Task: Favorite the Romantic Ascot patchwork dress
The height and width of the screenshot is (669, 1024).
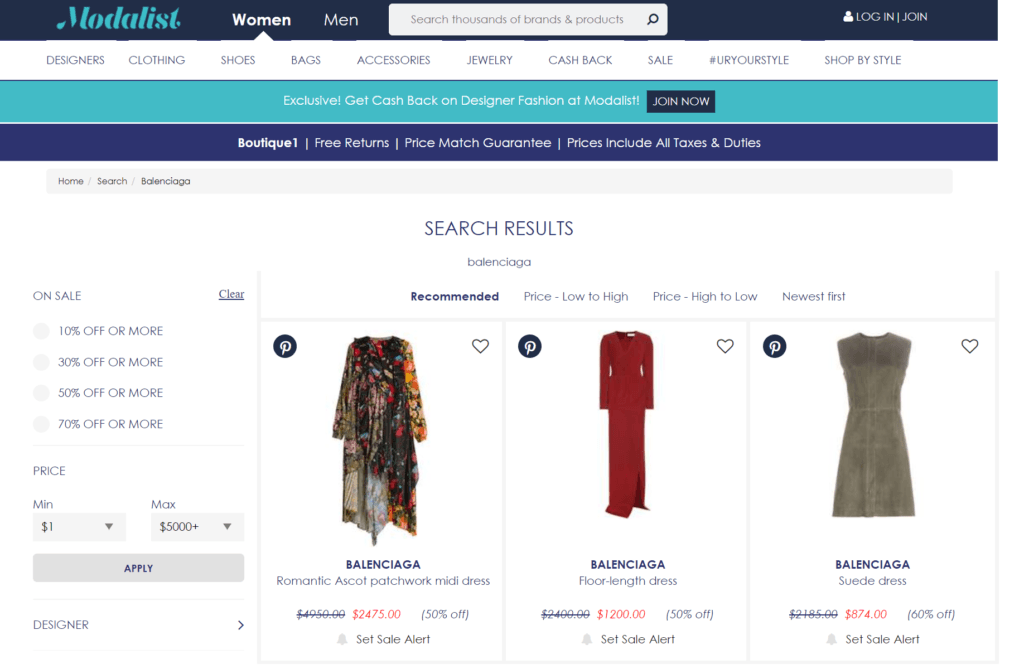Action: point(480,346)
